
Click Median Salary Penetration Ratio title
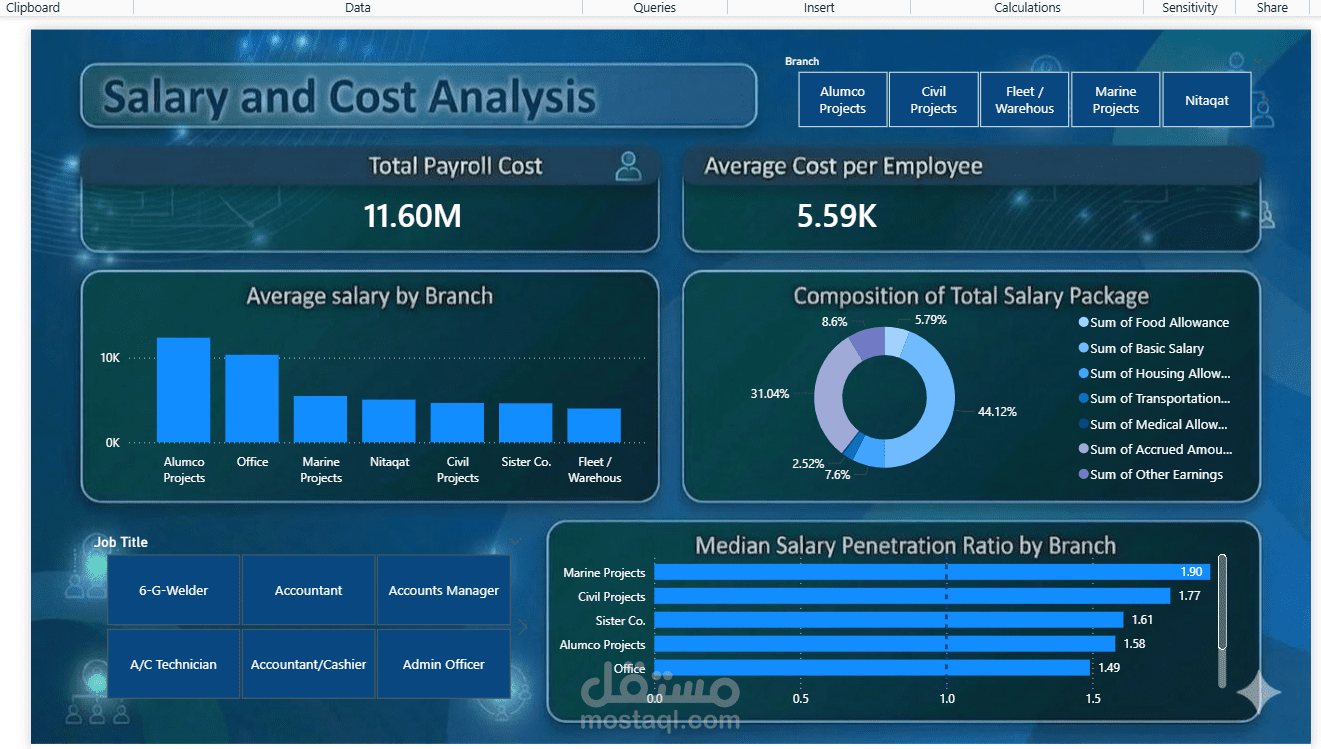[x=905, y=545]
